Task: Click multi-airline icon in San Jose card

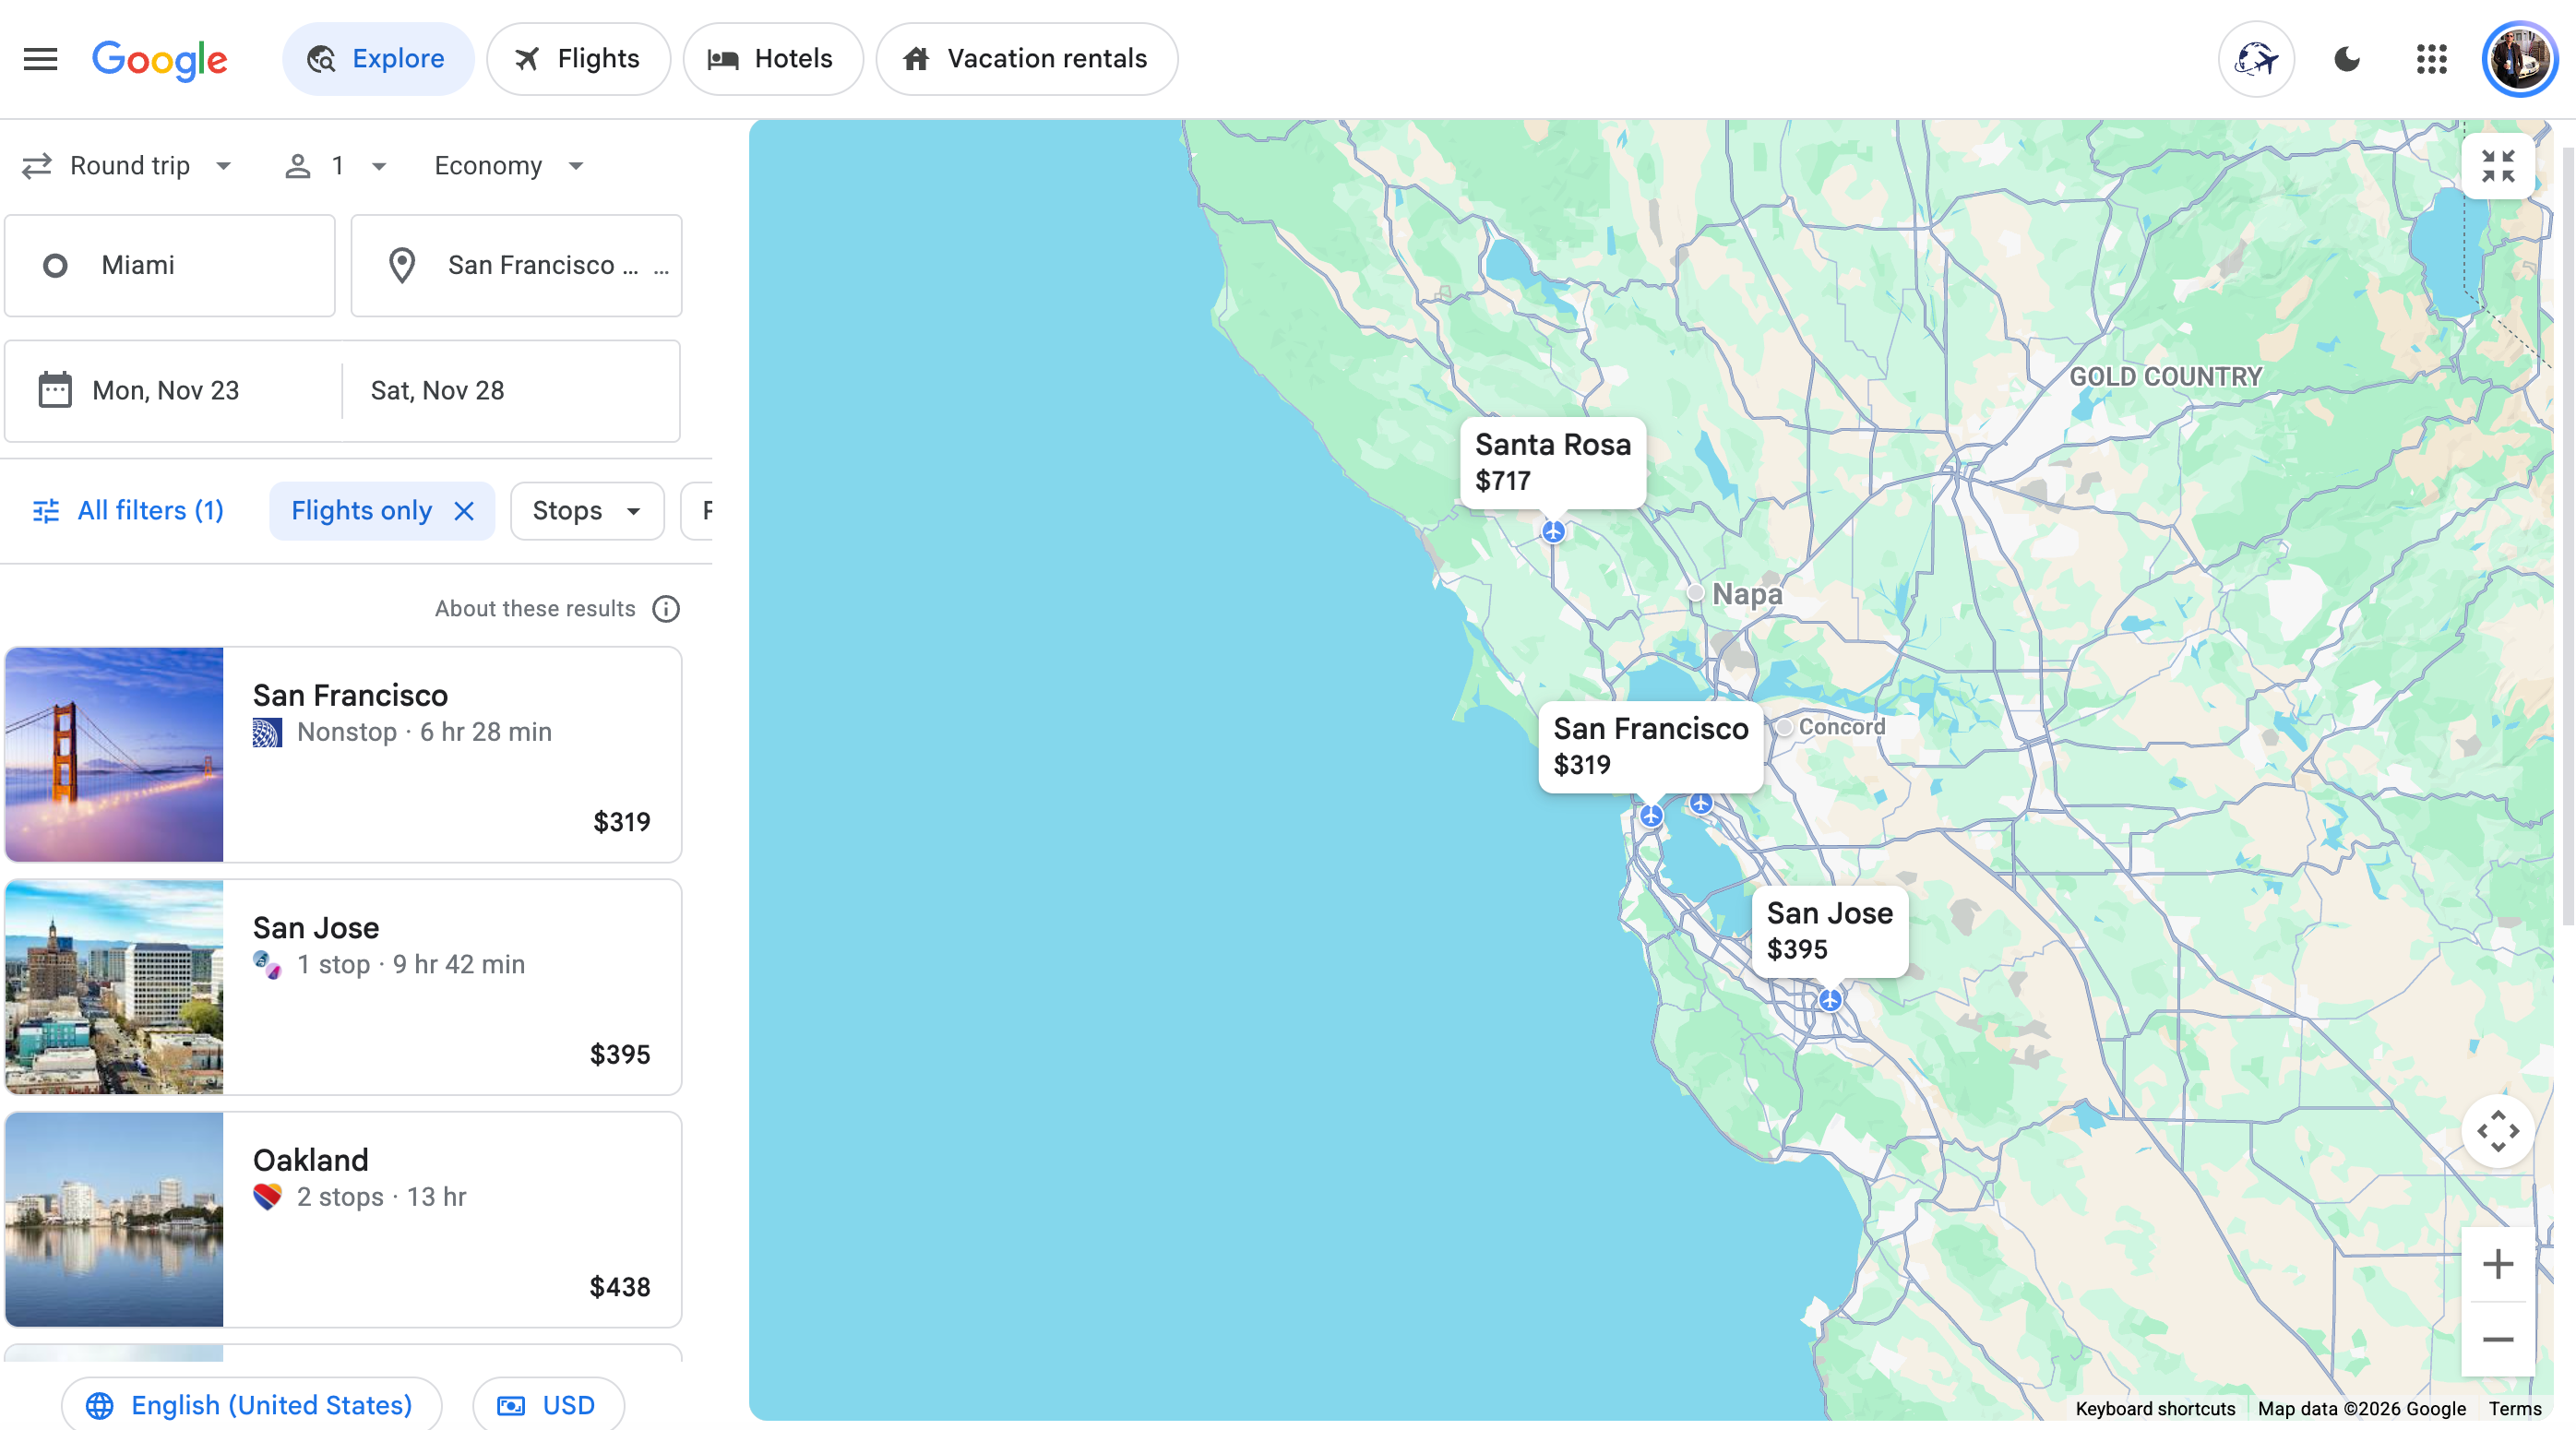Action: pyautogui.click(x=267, y=964)
